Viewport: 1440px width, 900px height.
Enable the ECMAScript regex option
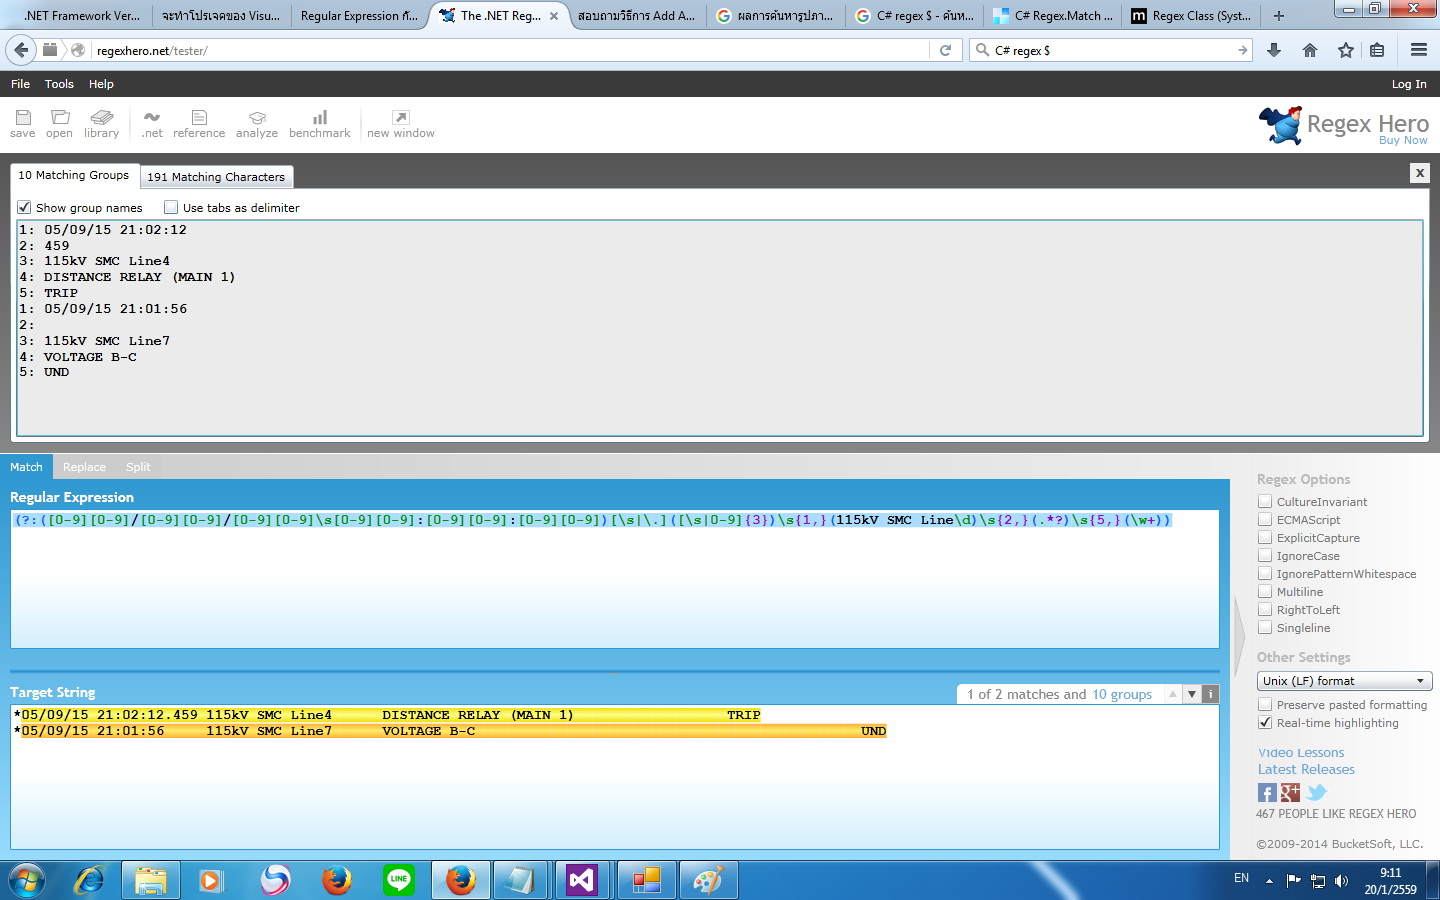click(1265, 519)
